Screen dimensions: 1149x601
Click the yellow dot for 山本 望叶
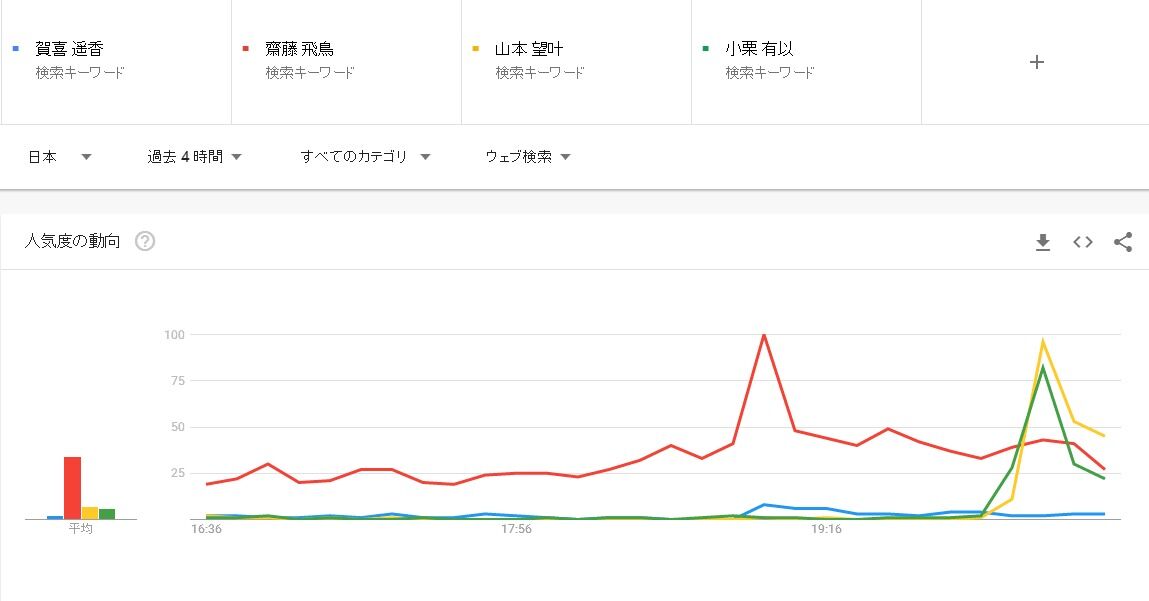point(476,48)
